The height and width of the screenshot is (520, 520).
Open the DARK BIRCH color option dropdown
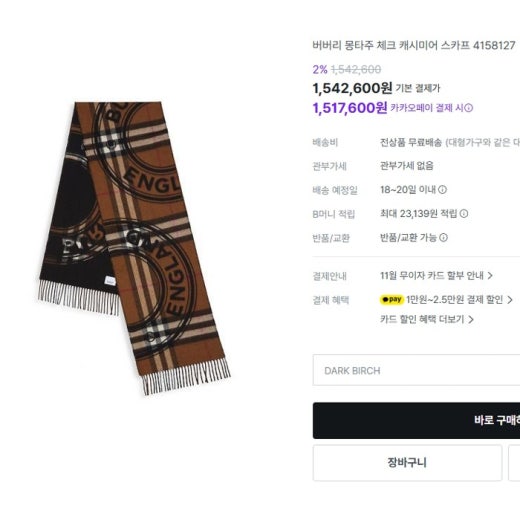coord(416,370)
